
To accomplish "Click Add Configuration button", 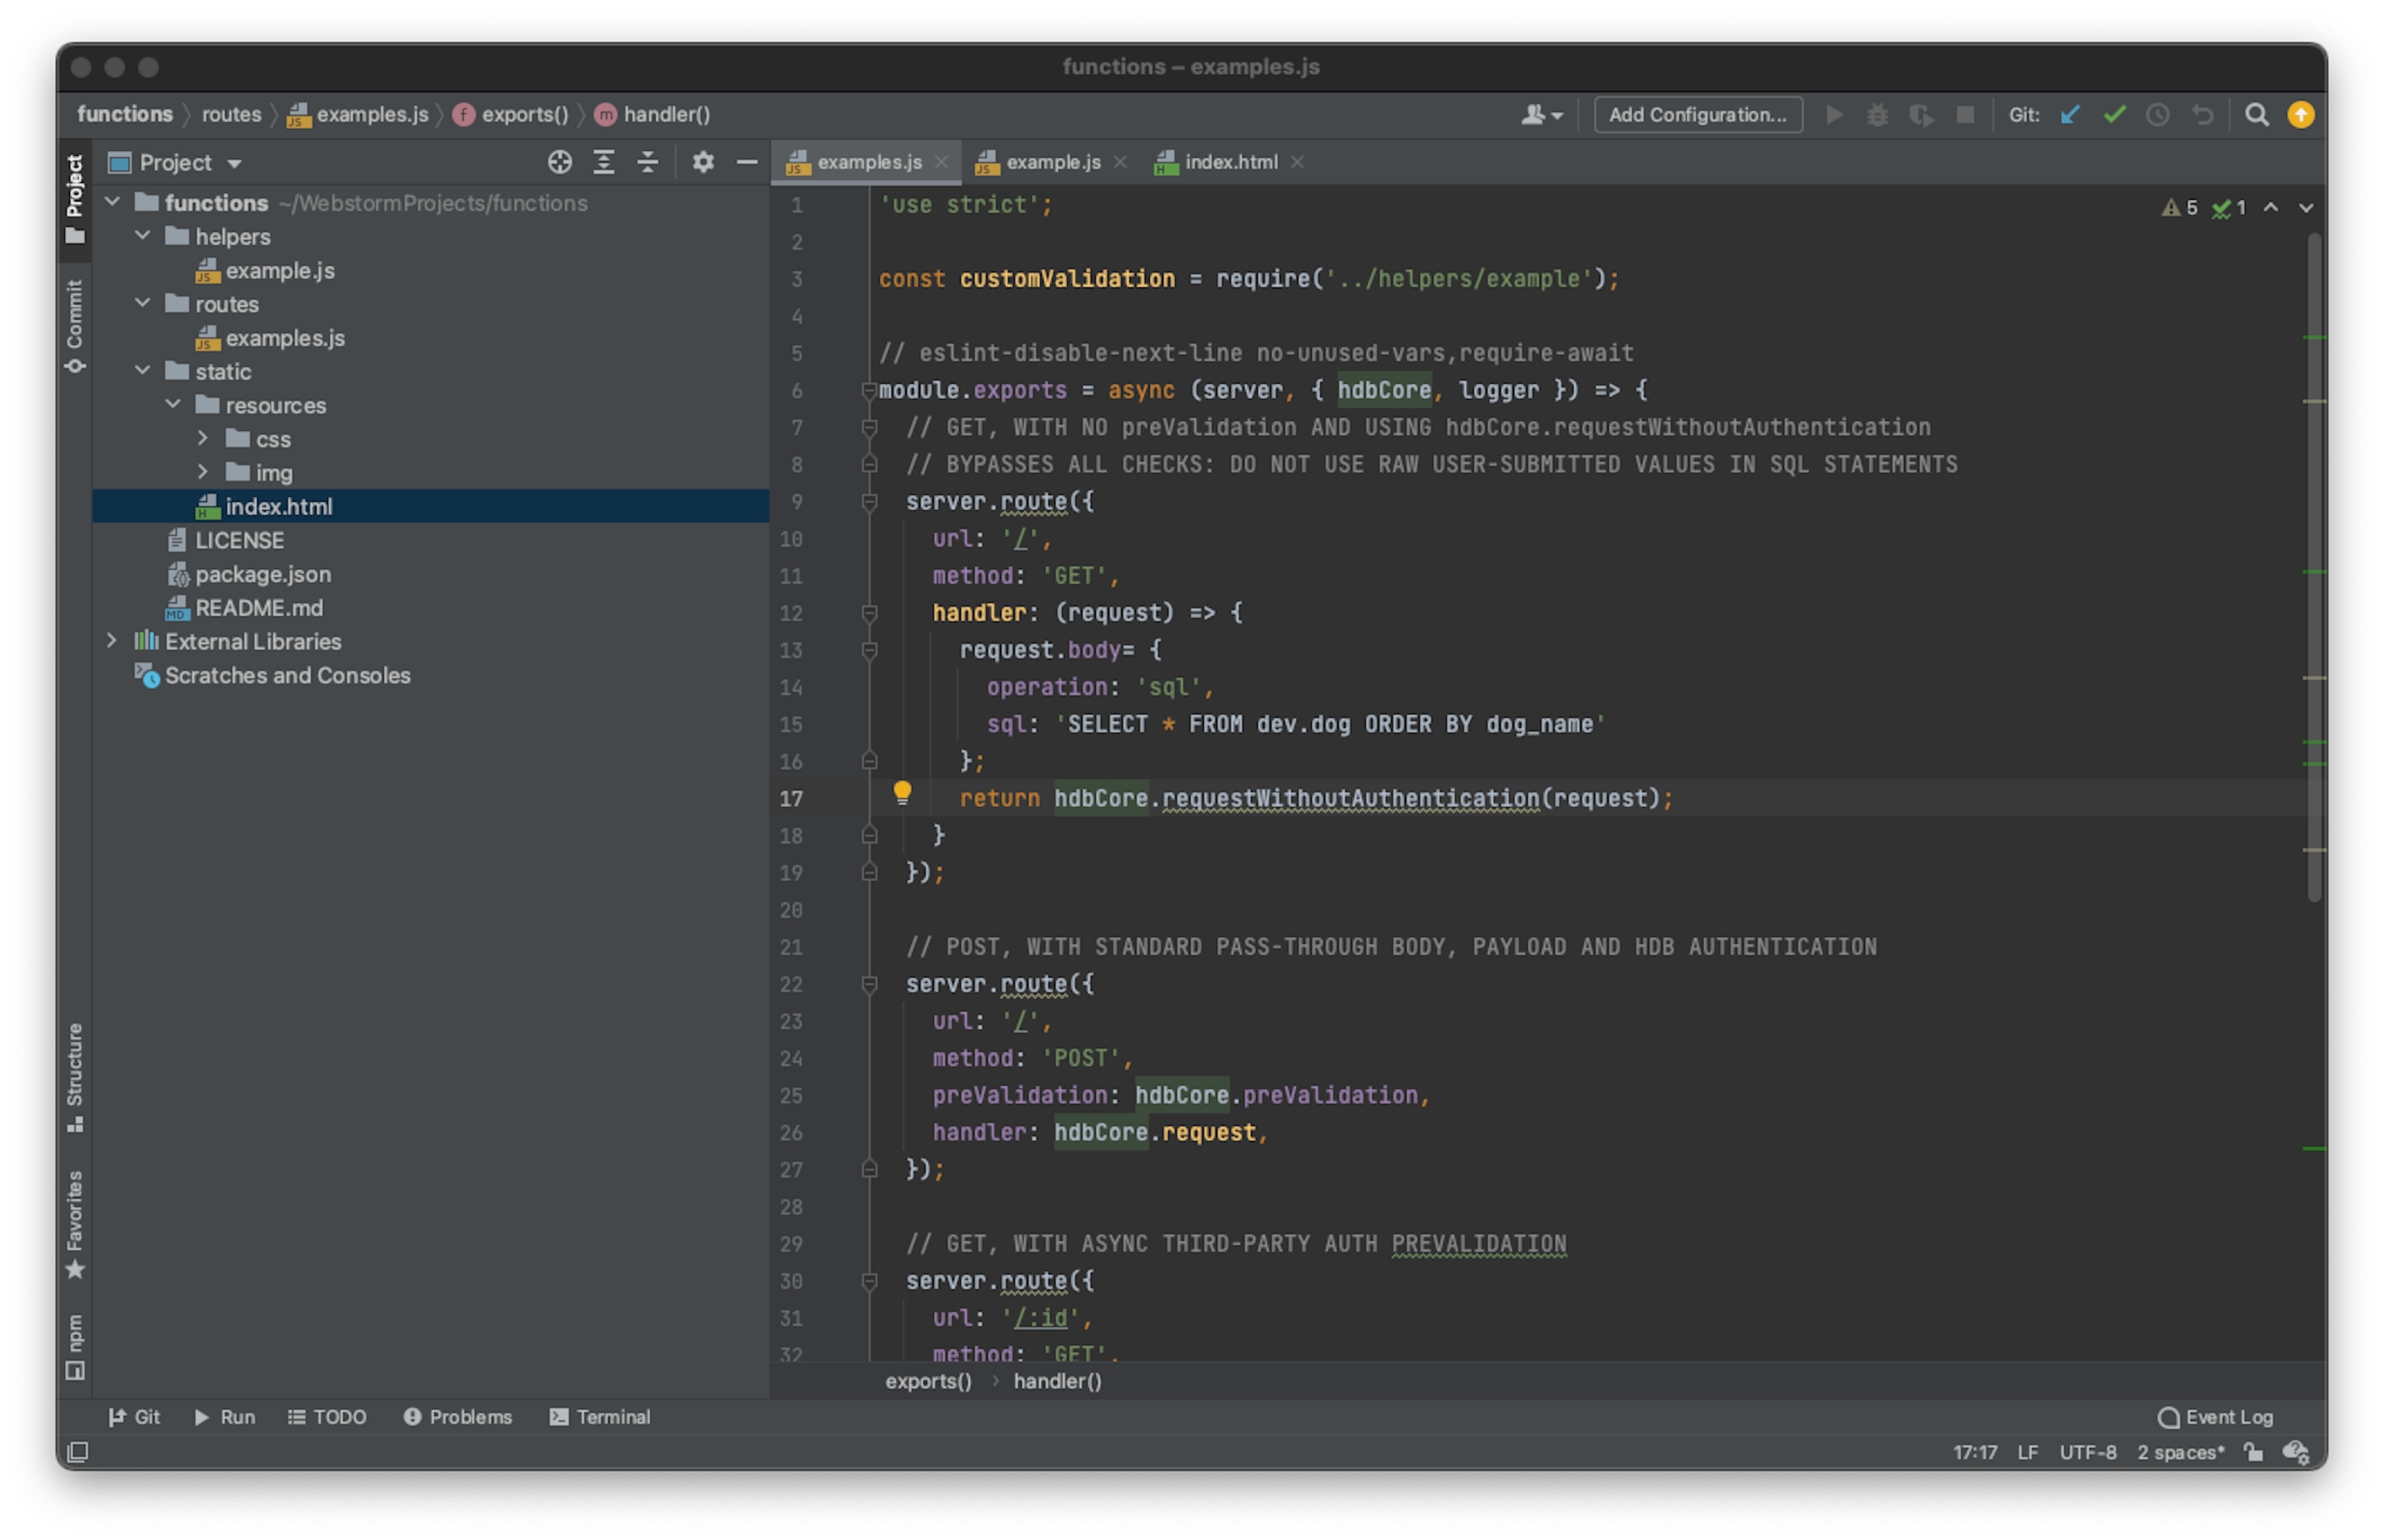I will click(1697, 114).
